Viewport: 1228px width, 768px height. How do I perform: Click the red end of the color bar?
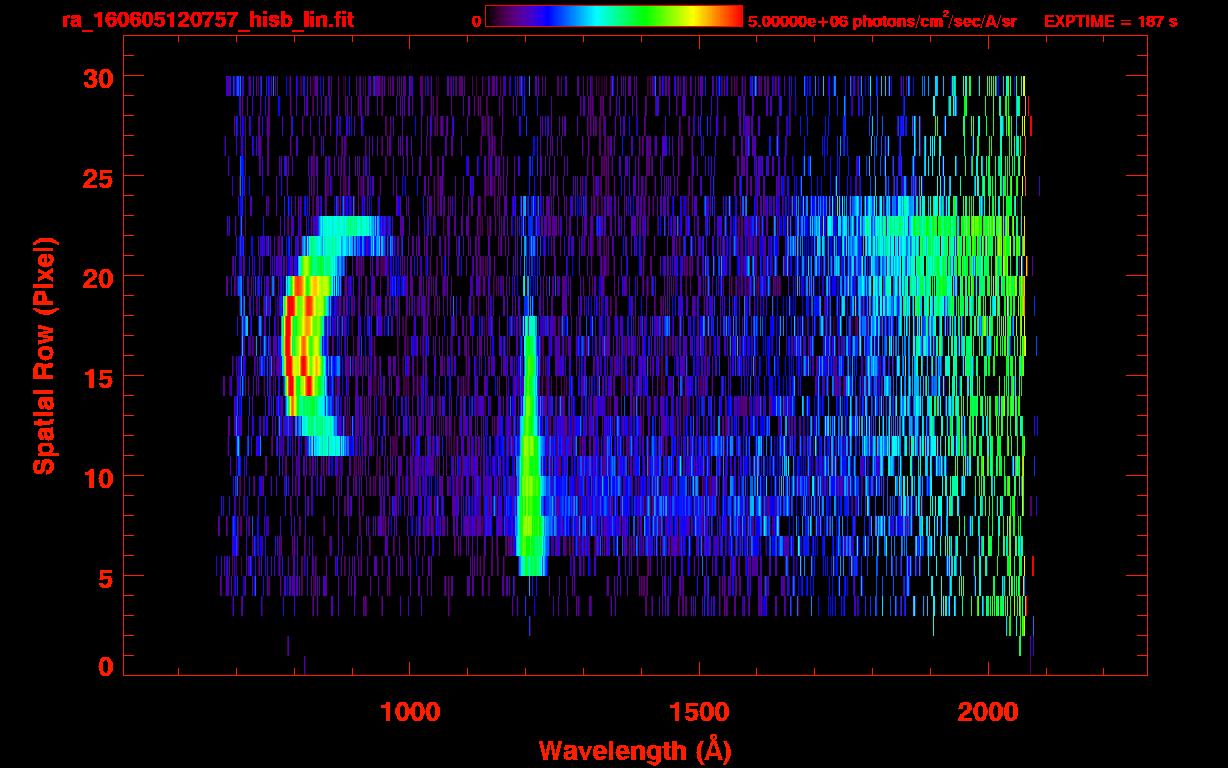point(732,17)
